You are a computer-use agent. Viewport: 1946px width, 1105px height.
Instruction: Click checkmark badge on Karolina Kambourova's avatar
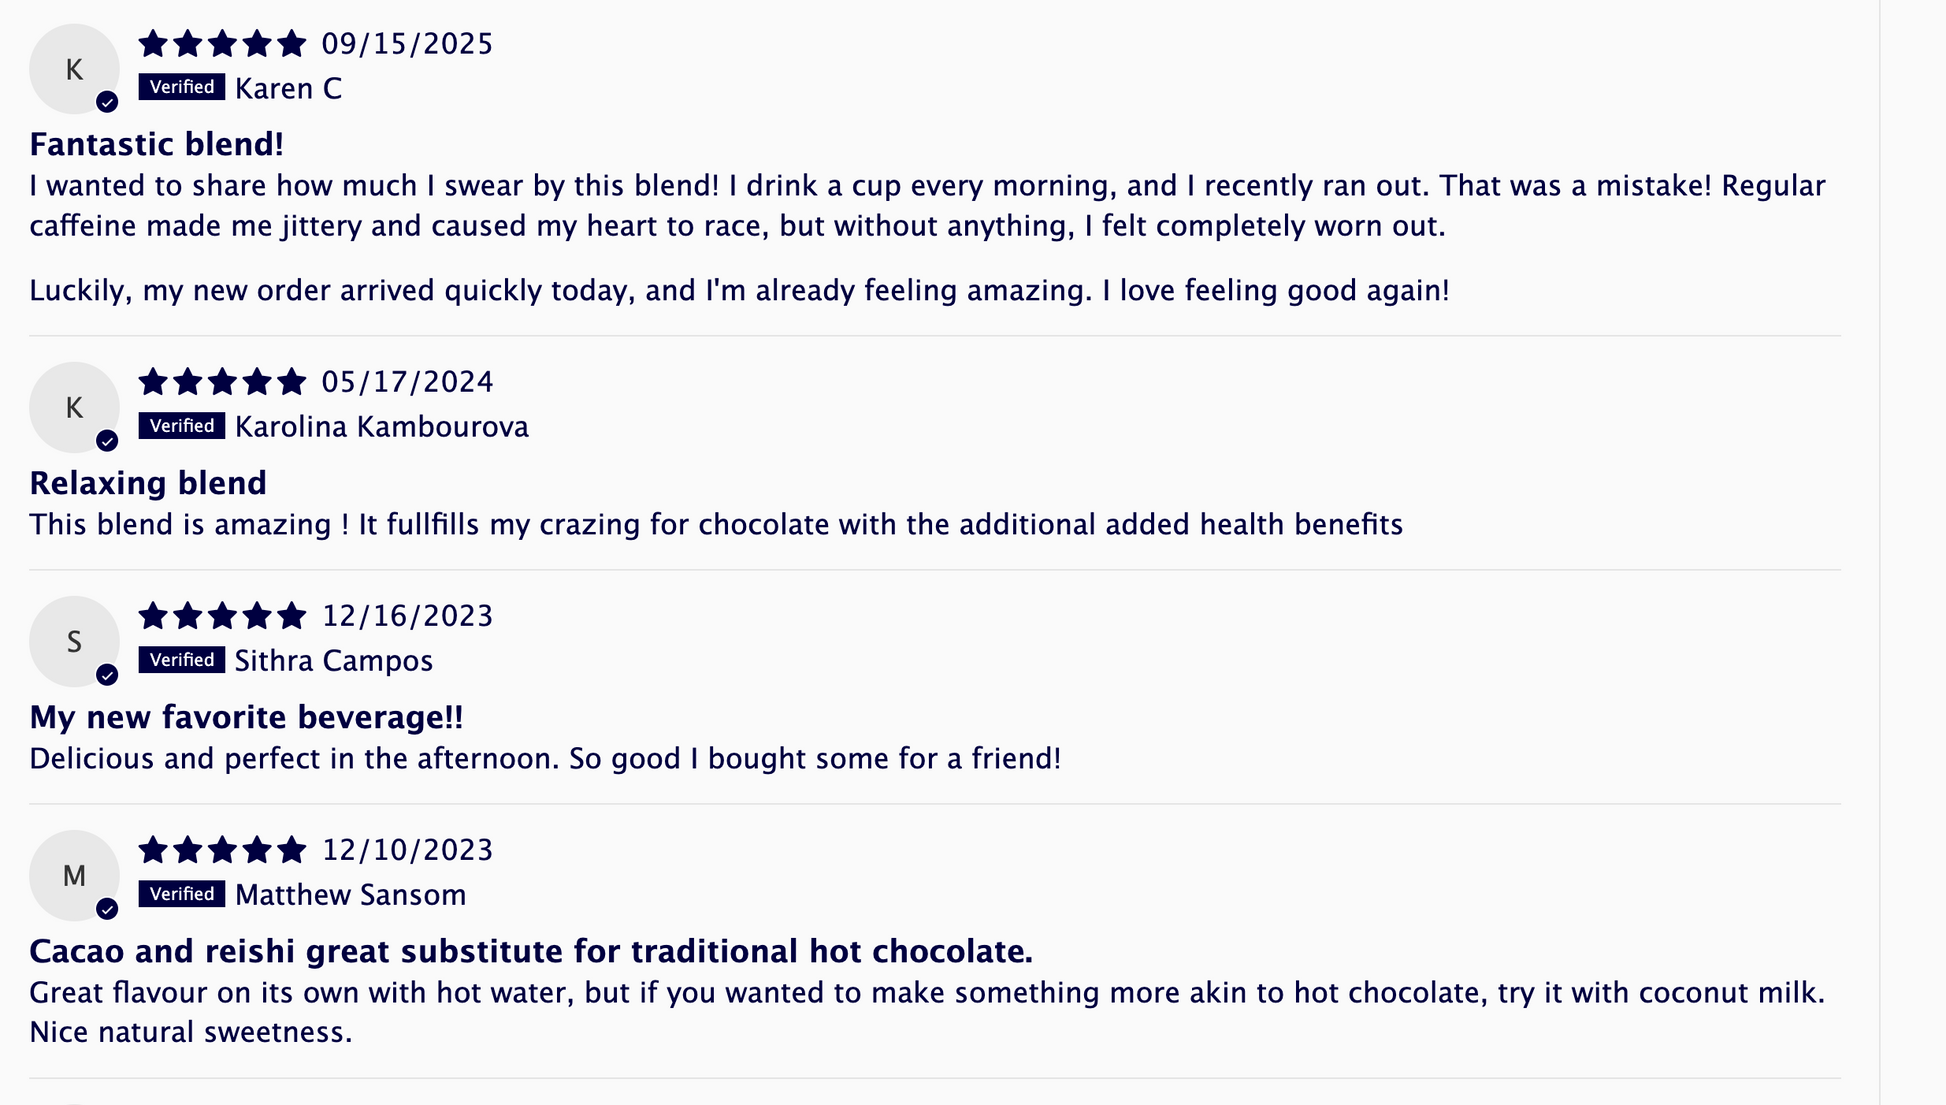(x=107, y=441)
